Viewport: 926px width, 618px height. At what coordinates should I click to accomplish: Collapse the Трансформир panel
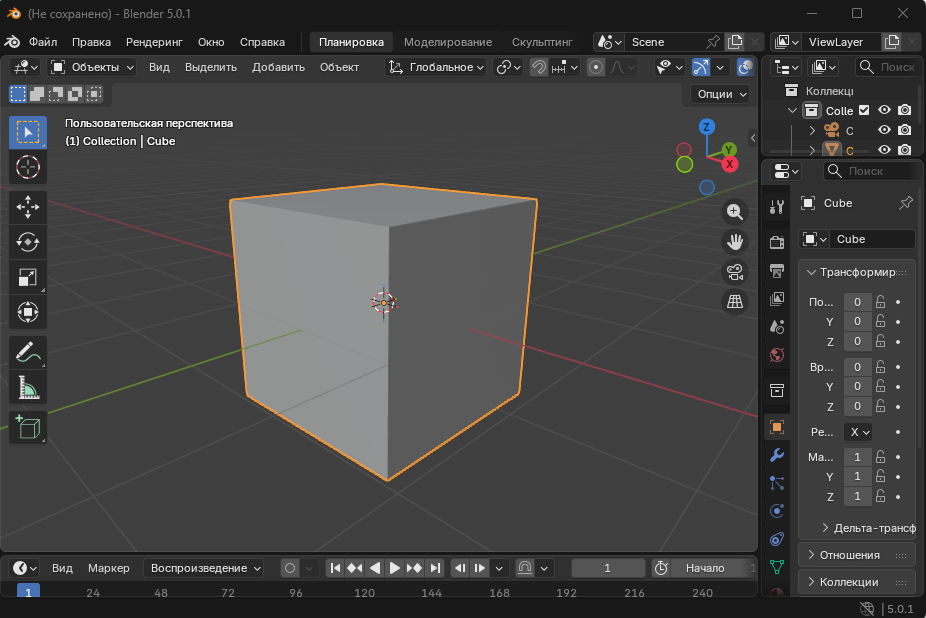click(x=856, y=272)
